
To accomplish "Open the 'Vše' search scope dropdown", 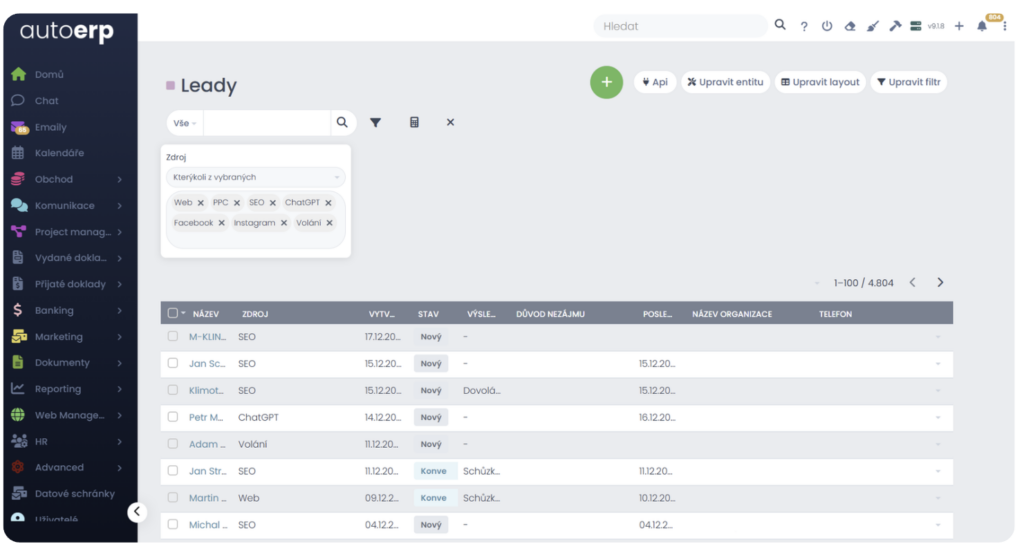I will [x=185, y=123].
